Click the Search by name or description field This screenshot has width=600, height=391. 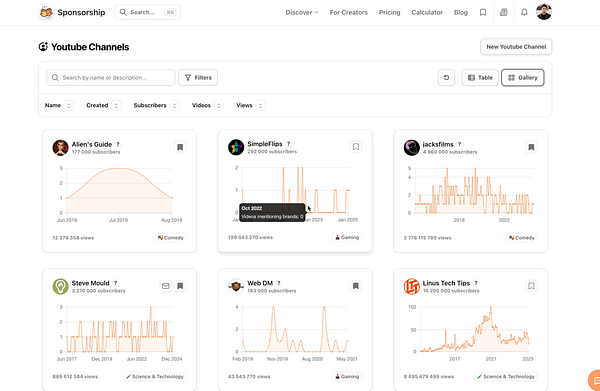(x=111, y=78)
